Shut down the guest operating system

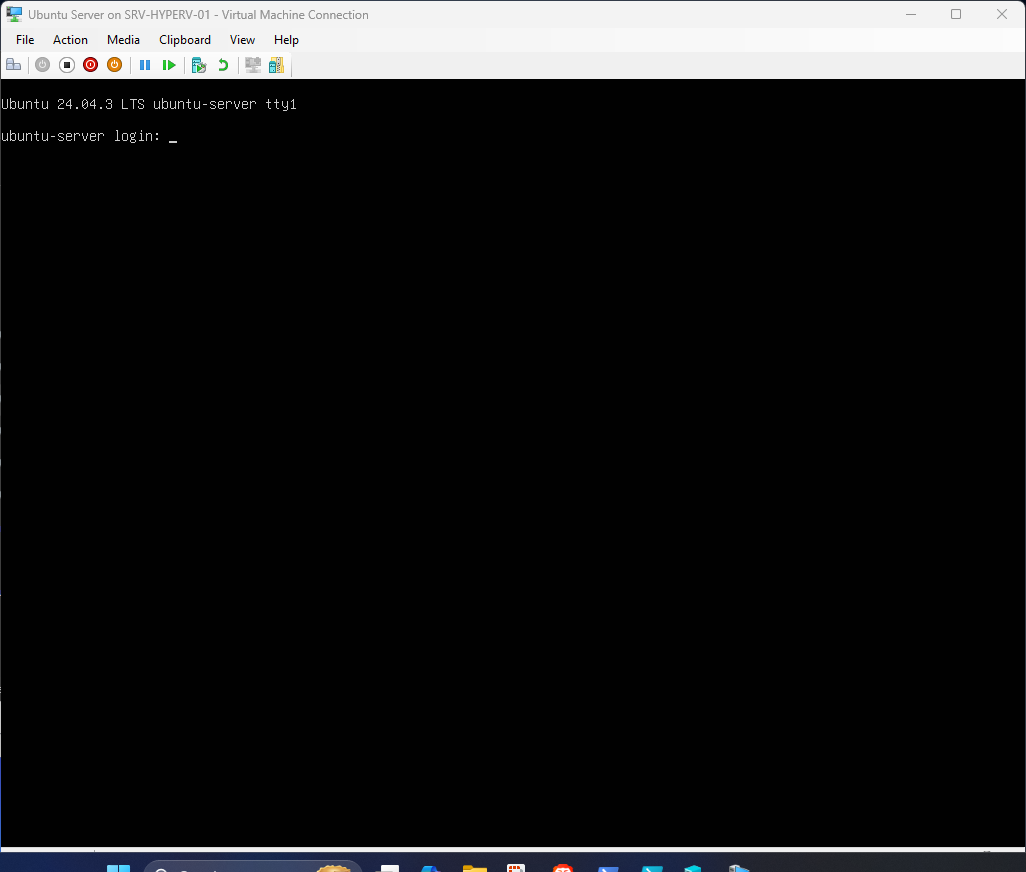pyautogui.click(x=90, y=64)
